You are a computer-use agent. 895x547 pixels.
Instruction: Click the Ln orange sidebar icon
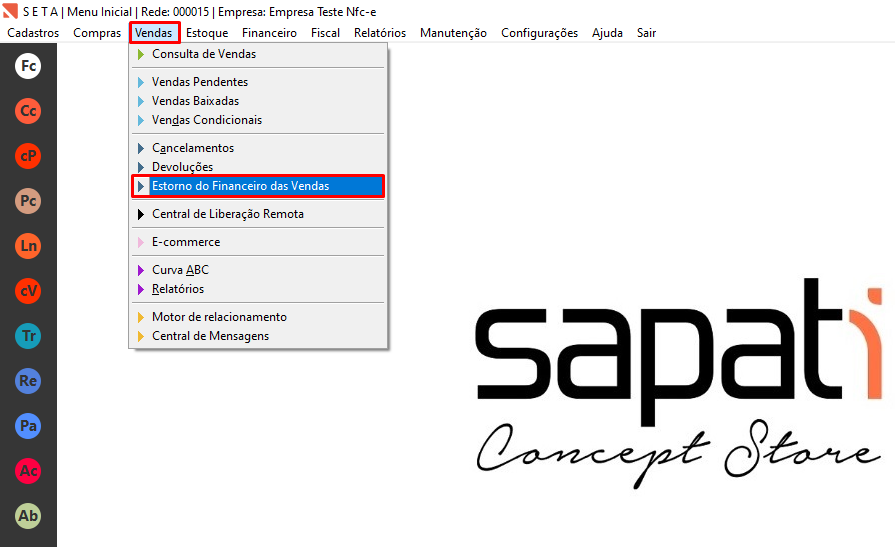click(x=28, y=246)
